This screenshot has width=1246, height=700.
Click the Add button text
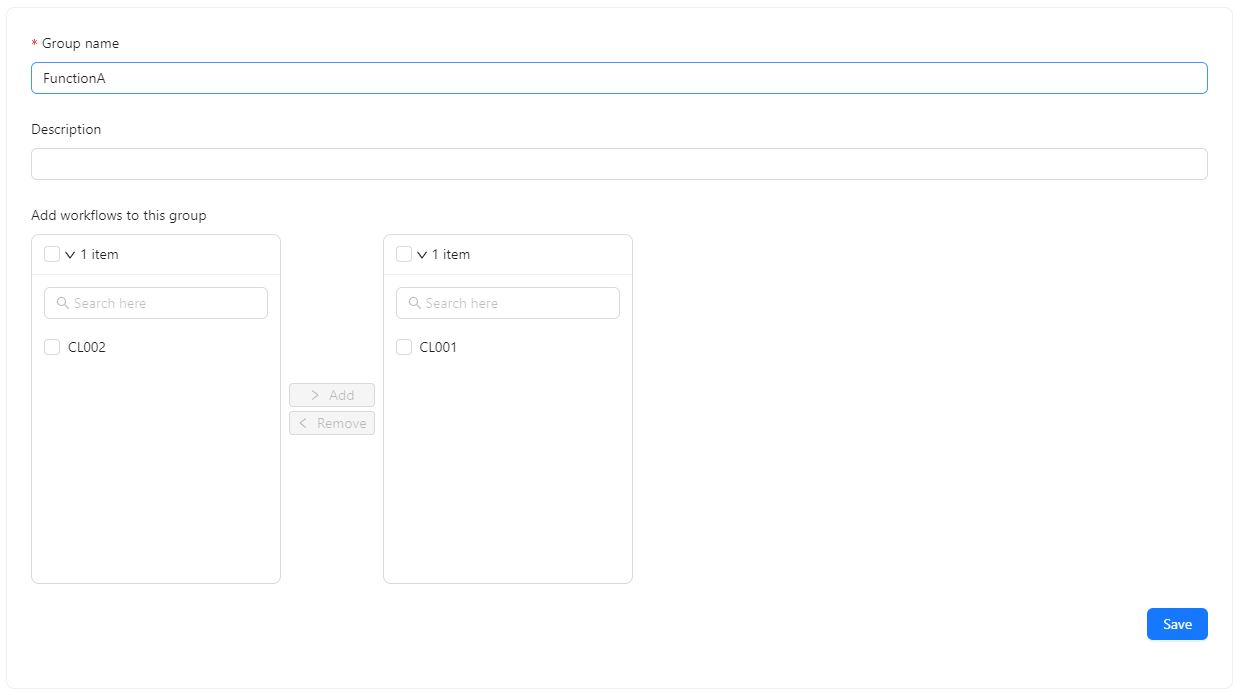click(x=342, y=395)
